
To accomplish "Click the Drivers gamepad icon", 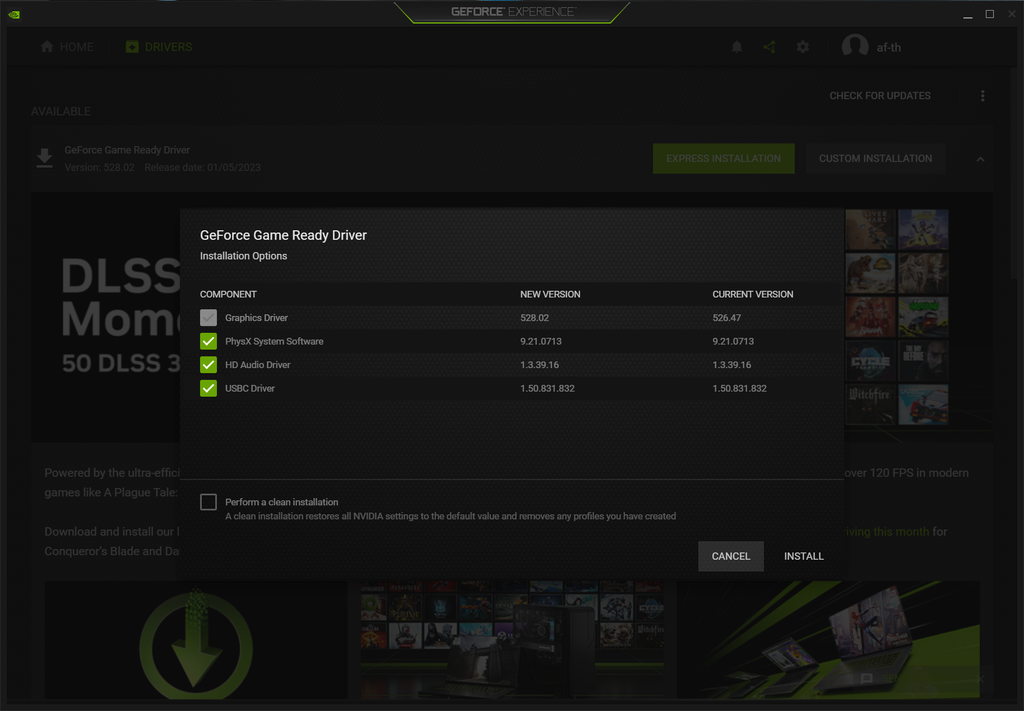I will click(131, 46).
